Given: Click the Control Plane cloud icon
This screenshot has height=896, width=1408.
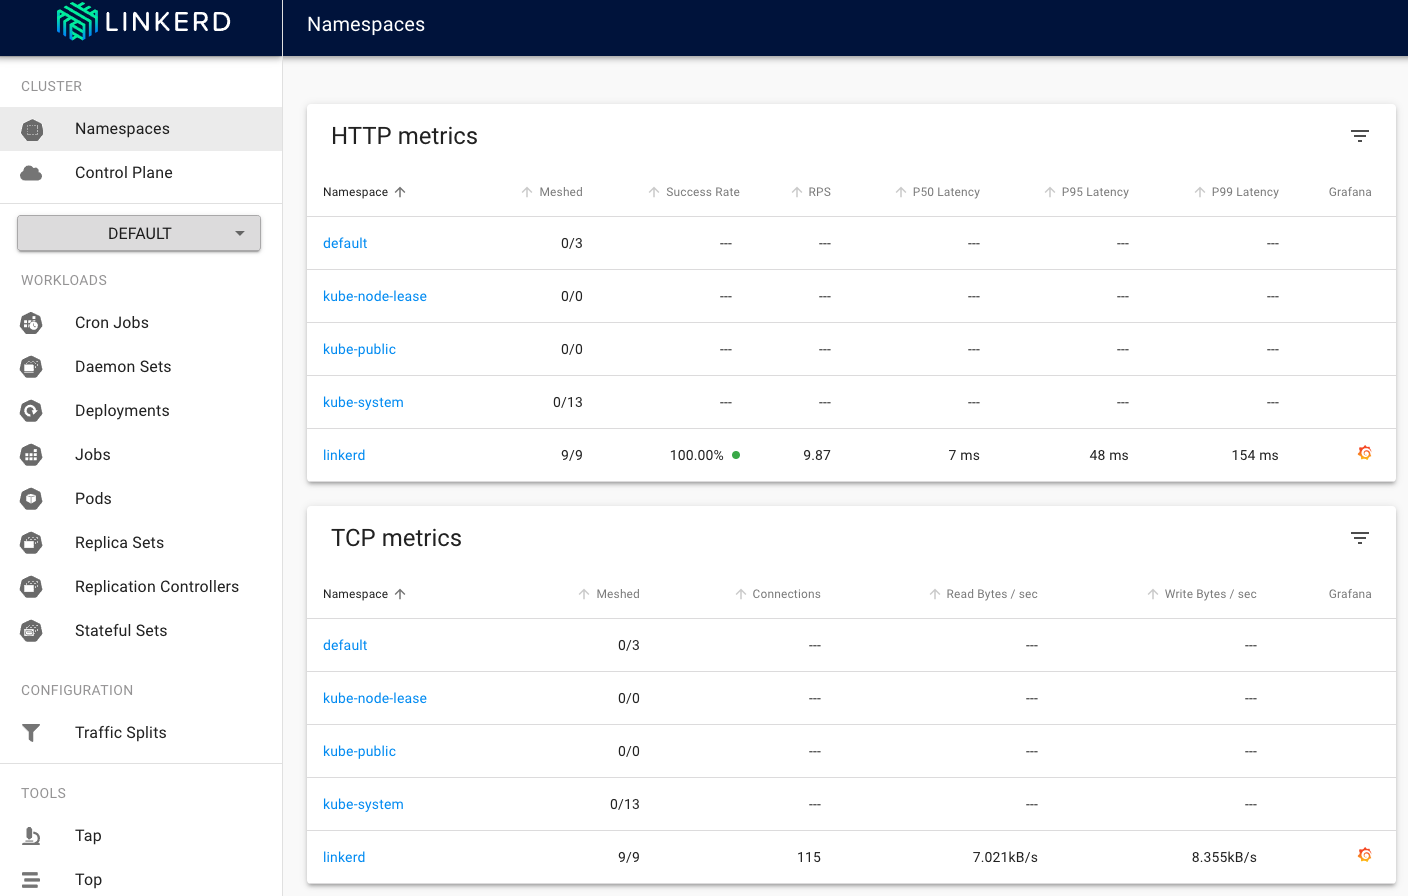Looking at the screenshot, I should point(32,173).
